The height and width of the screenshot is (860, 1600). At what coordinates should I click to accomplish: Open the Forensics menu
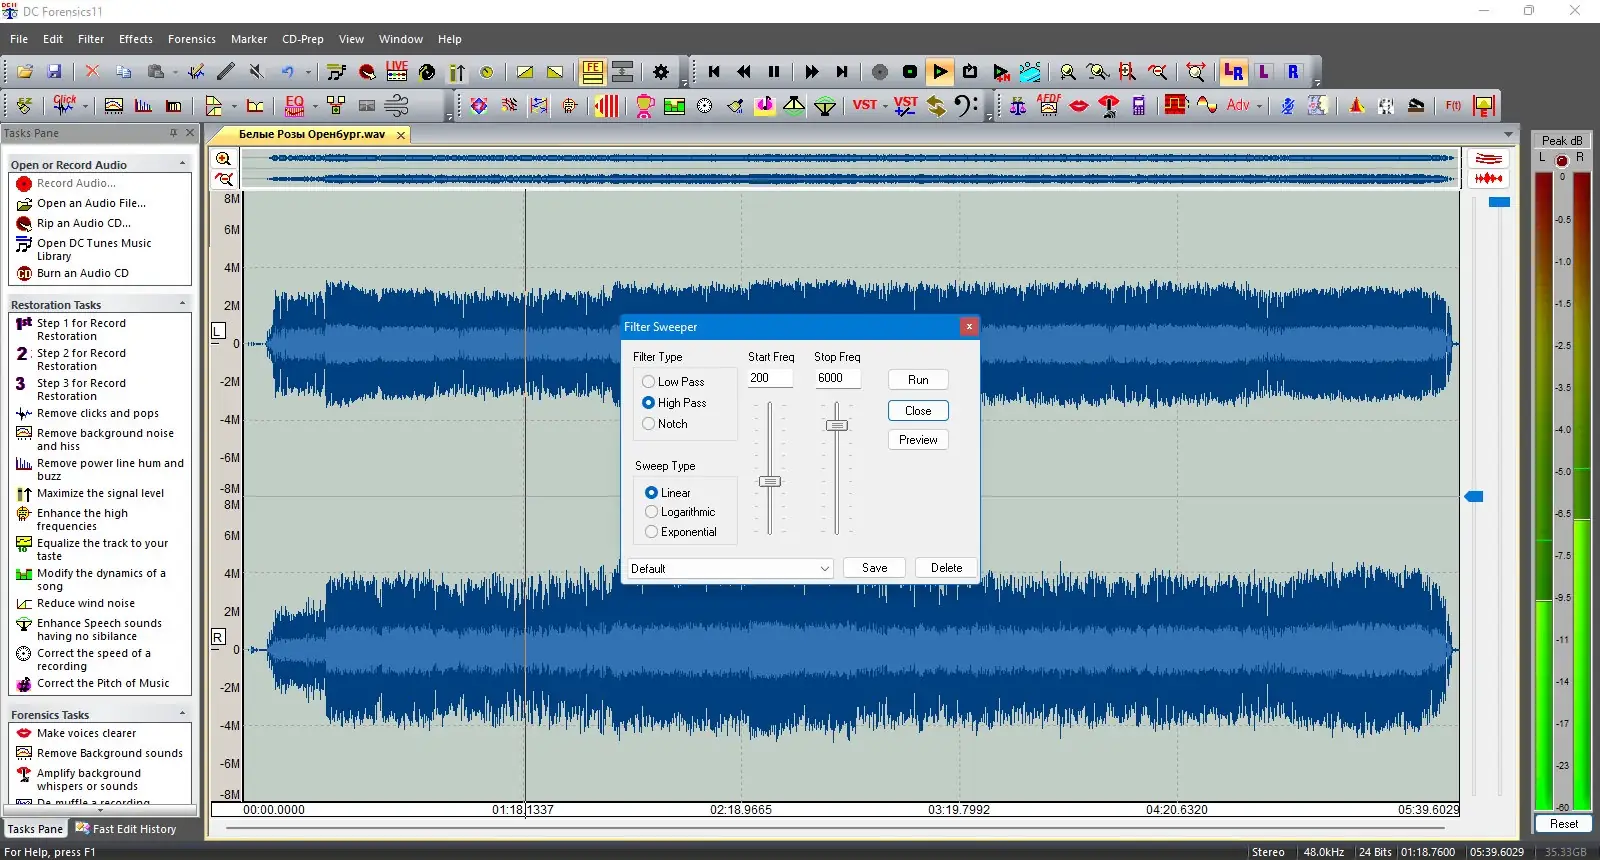pos(191,39)
